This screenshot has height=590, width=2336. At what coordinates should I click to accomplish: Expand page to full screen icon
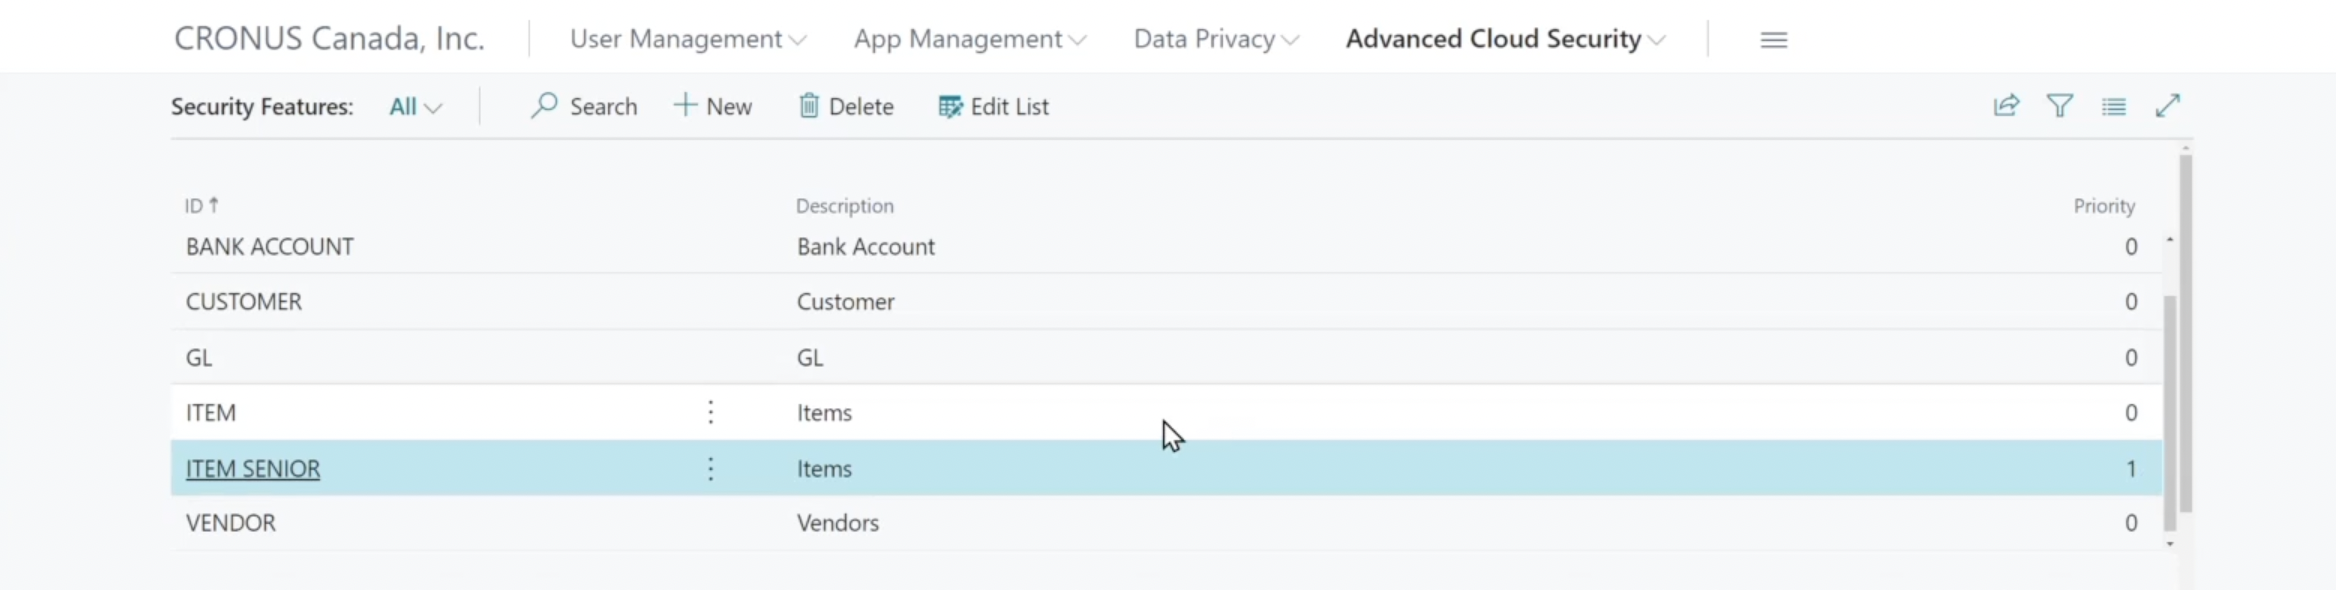2167,106
